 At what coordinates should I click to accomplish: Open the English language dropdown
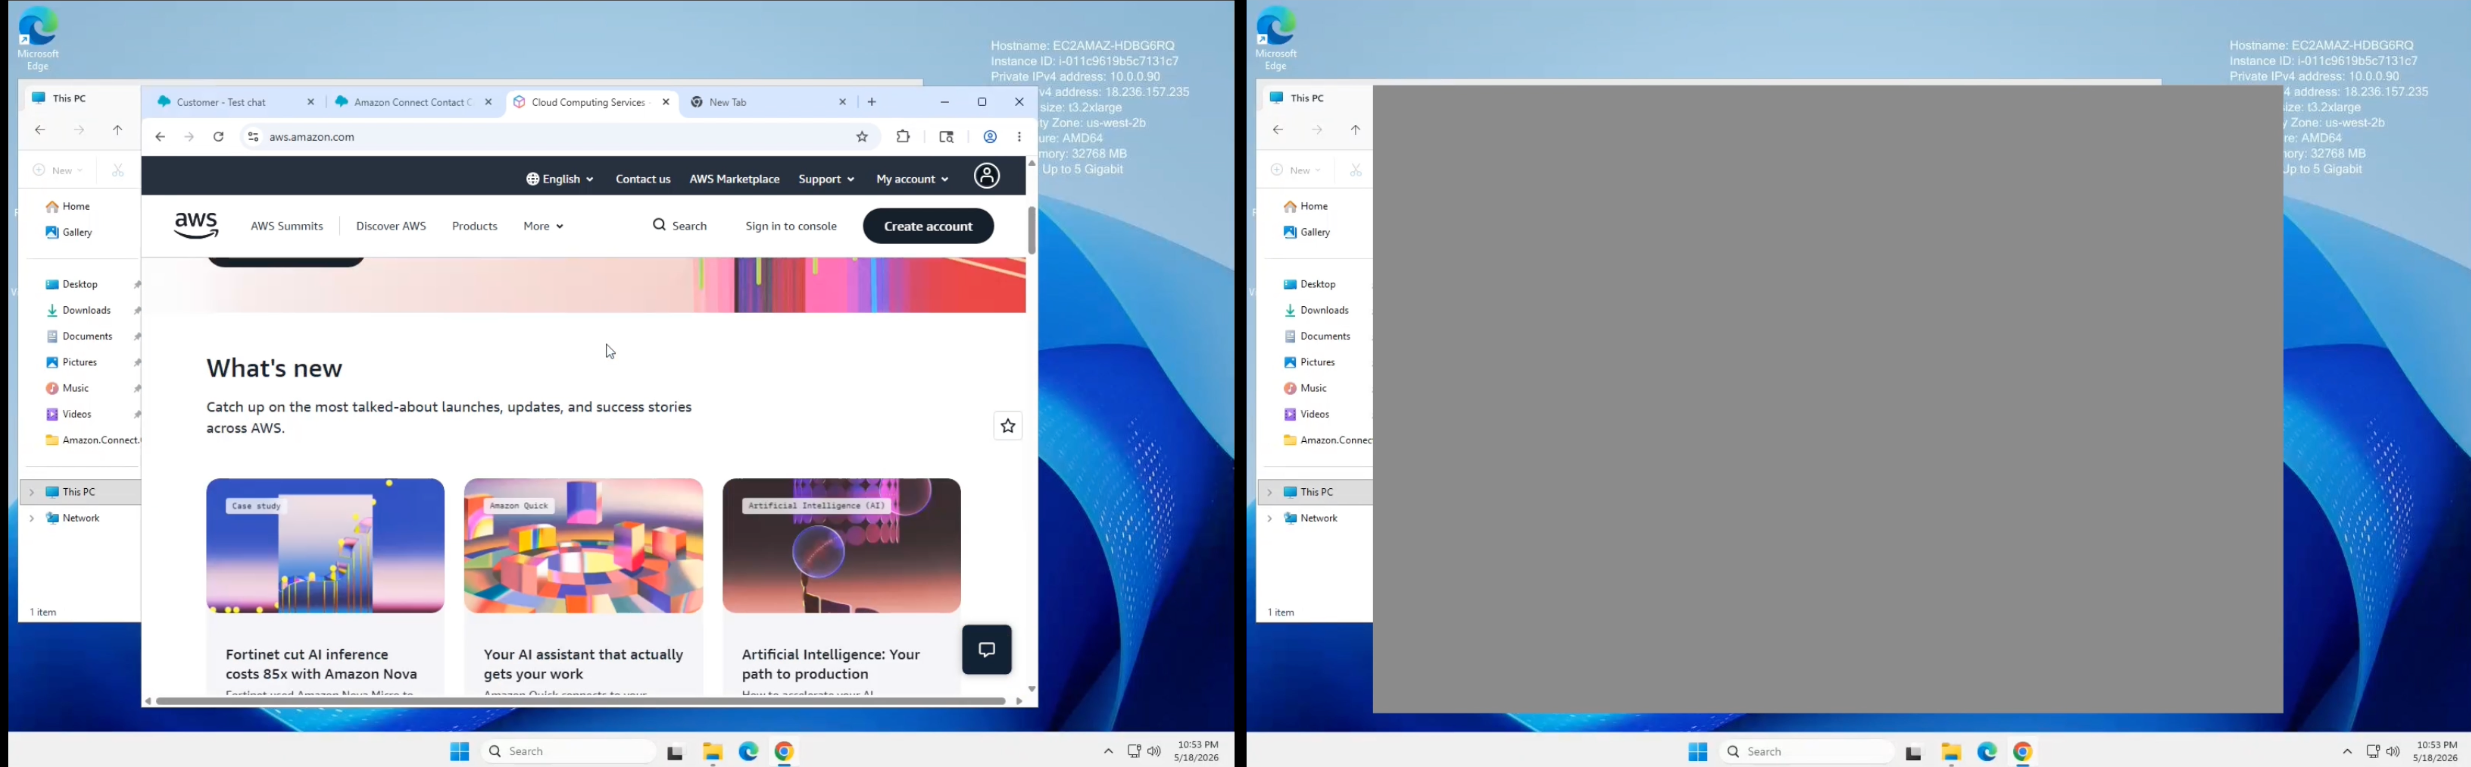pos(560,179)
